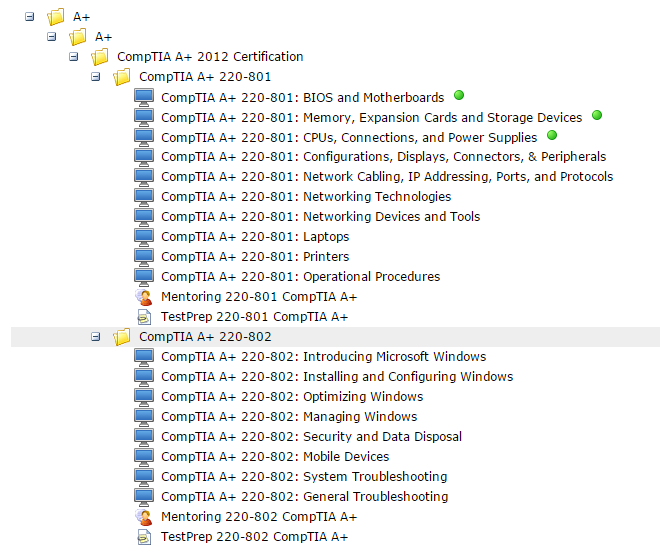Select CompTIA A+ 220-801: Printers
The width and height of the screenshot is (660, 552).
[255, 256]
